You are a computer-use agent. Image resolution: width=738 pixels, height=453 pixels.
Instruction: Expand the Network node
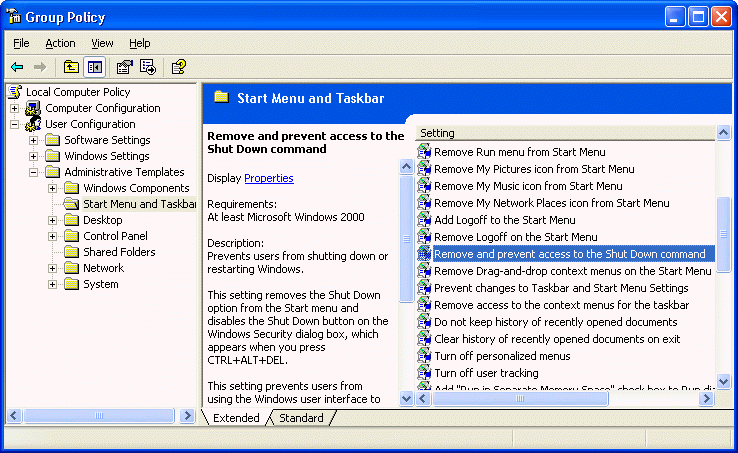click(x=52, y=268)
